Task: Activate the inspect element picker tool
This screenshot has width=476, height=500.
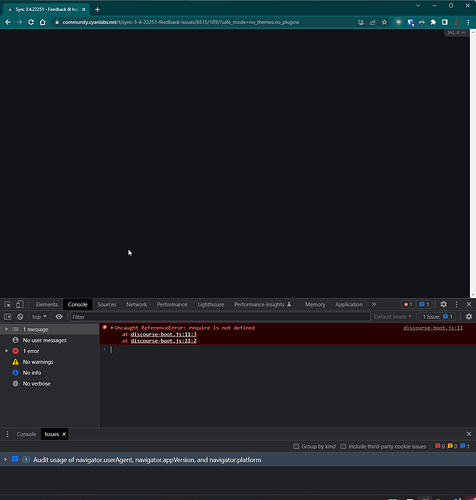Action: tap(7, 304)
